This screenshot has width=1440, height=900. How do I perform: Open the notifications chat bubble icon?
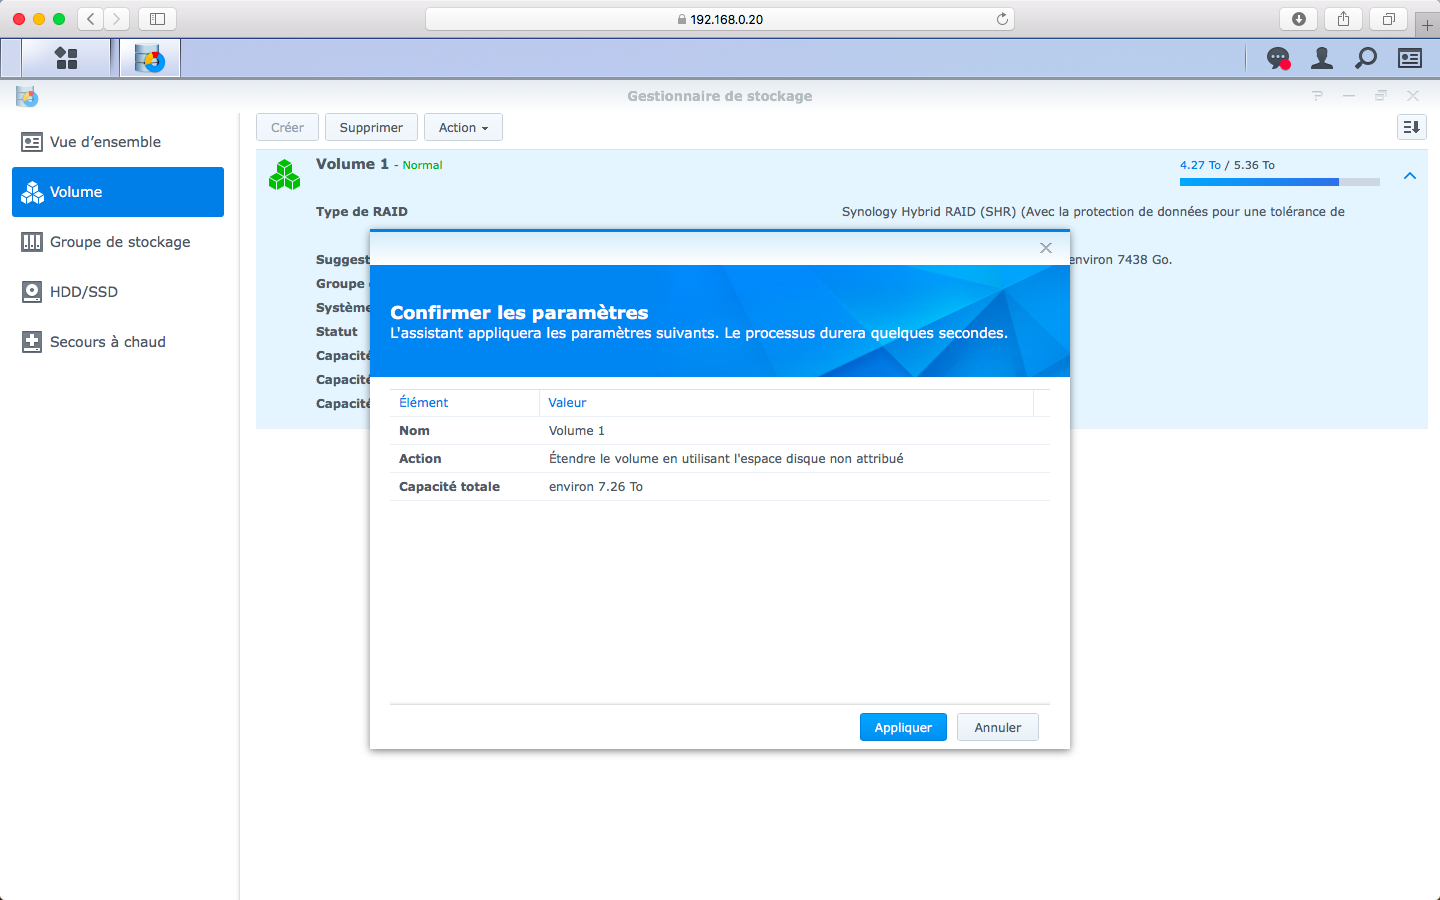(x=1278, y=59)
